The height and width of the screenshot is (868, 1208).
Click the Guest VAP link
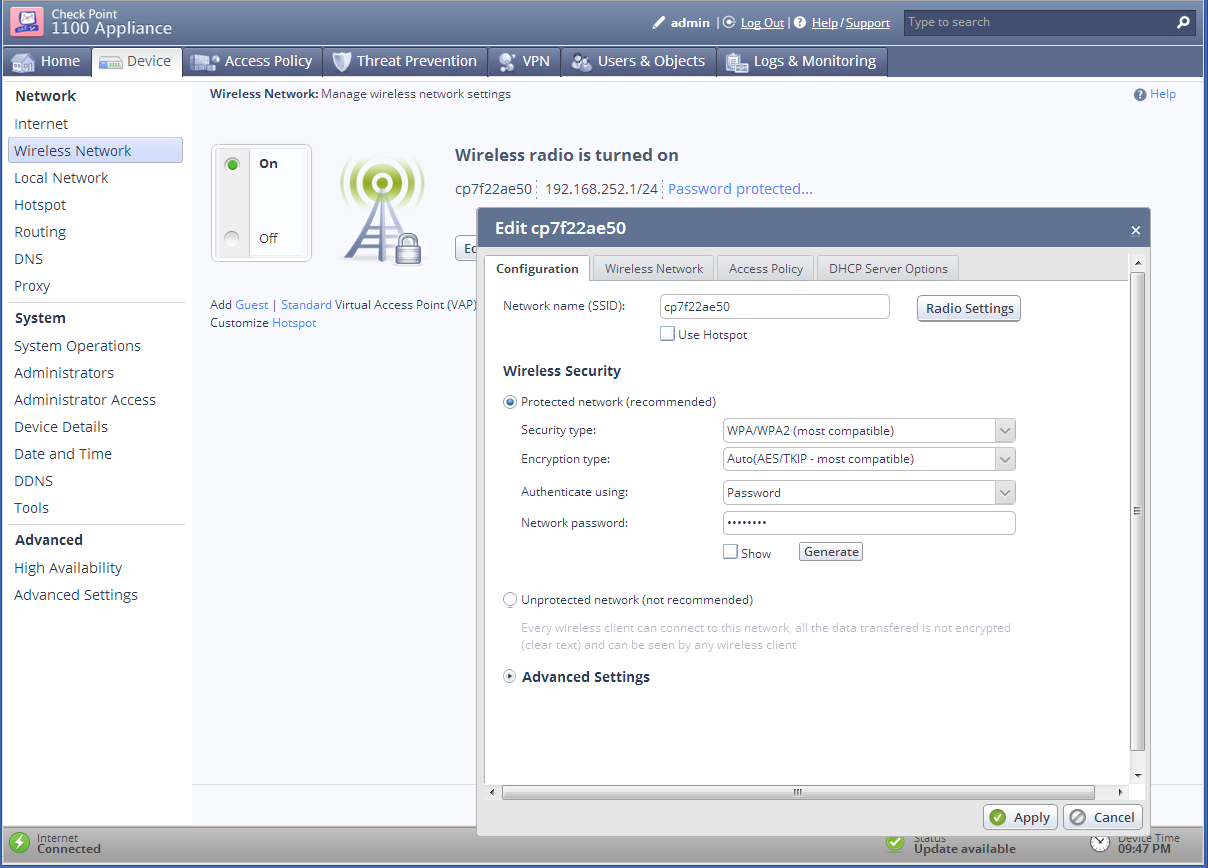252,305
